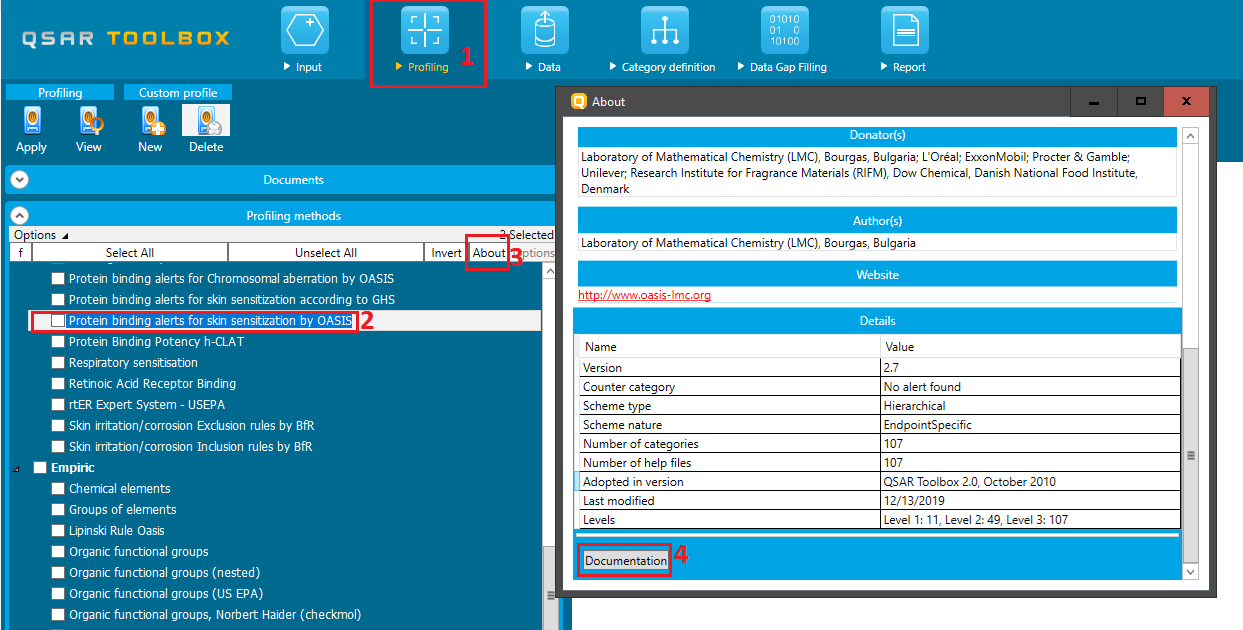Screen dimensions: 1243x630
Task: Check Organic functional groups (nested)
Action: coord(59,573)
